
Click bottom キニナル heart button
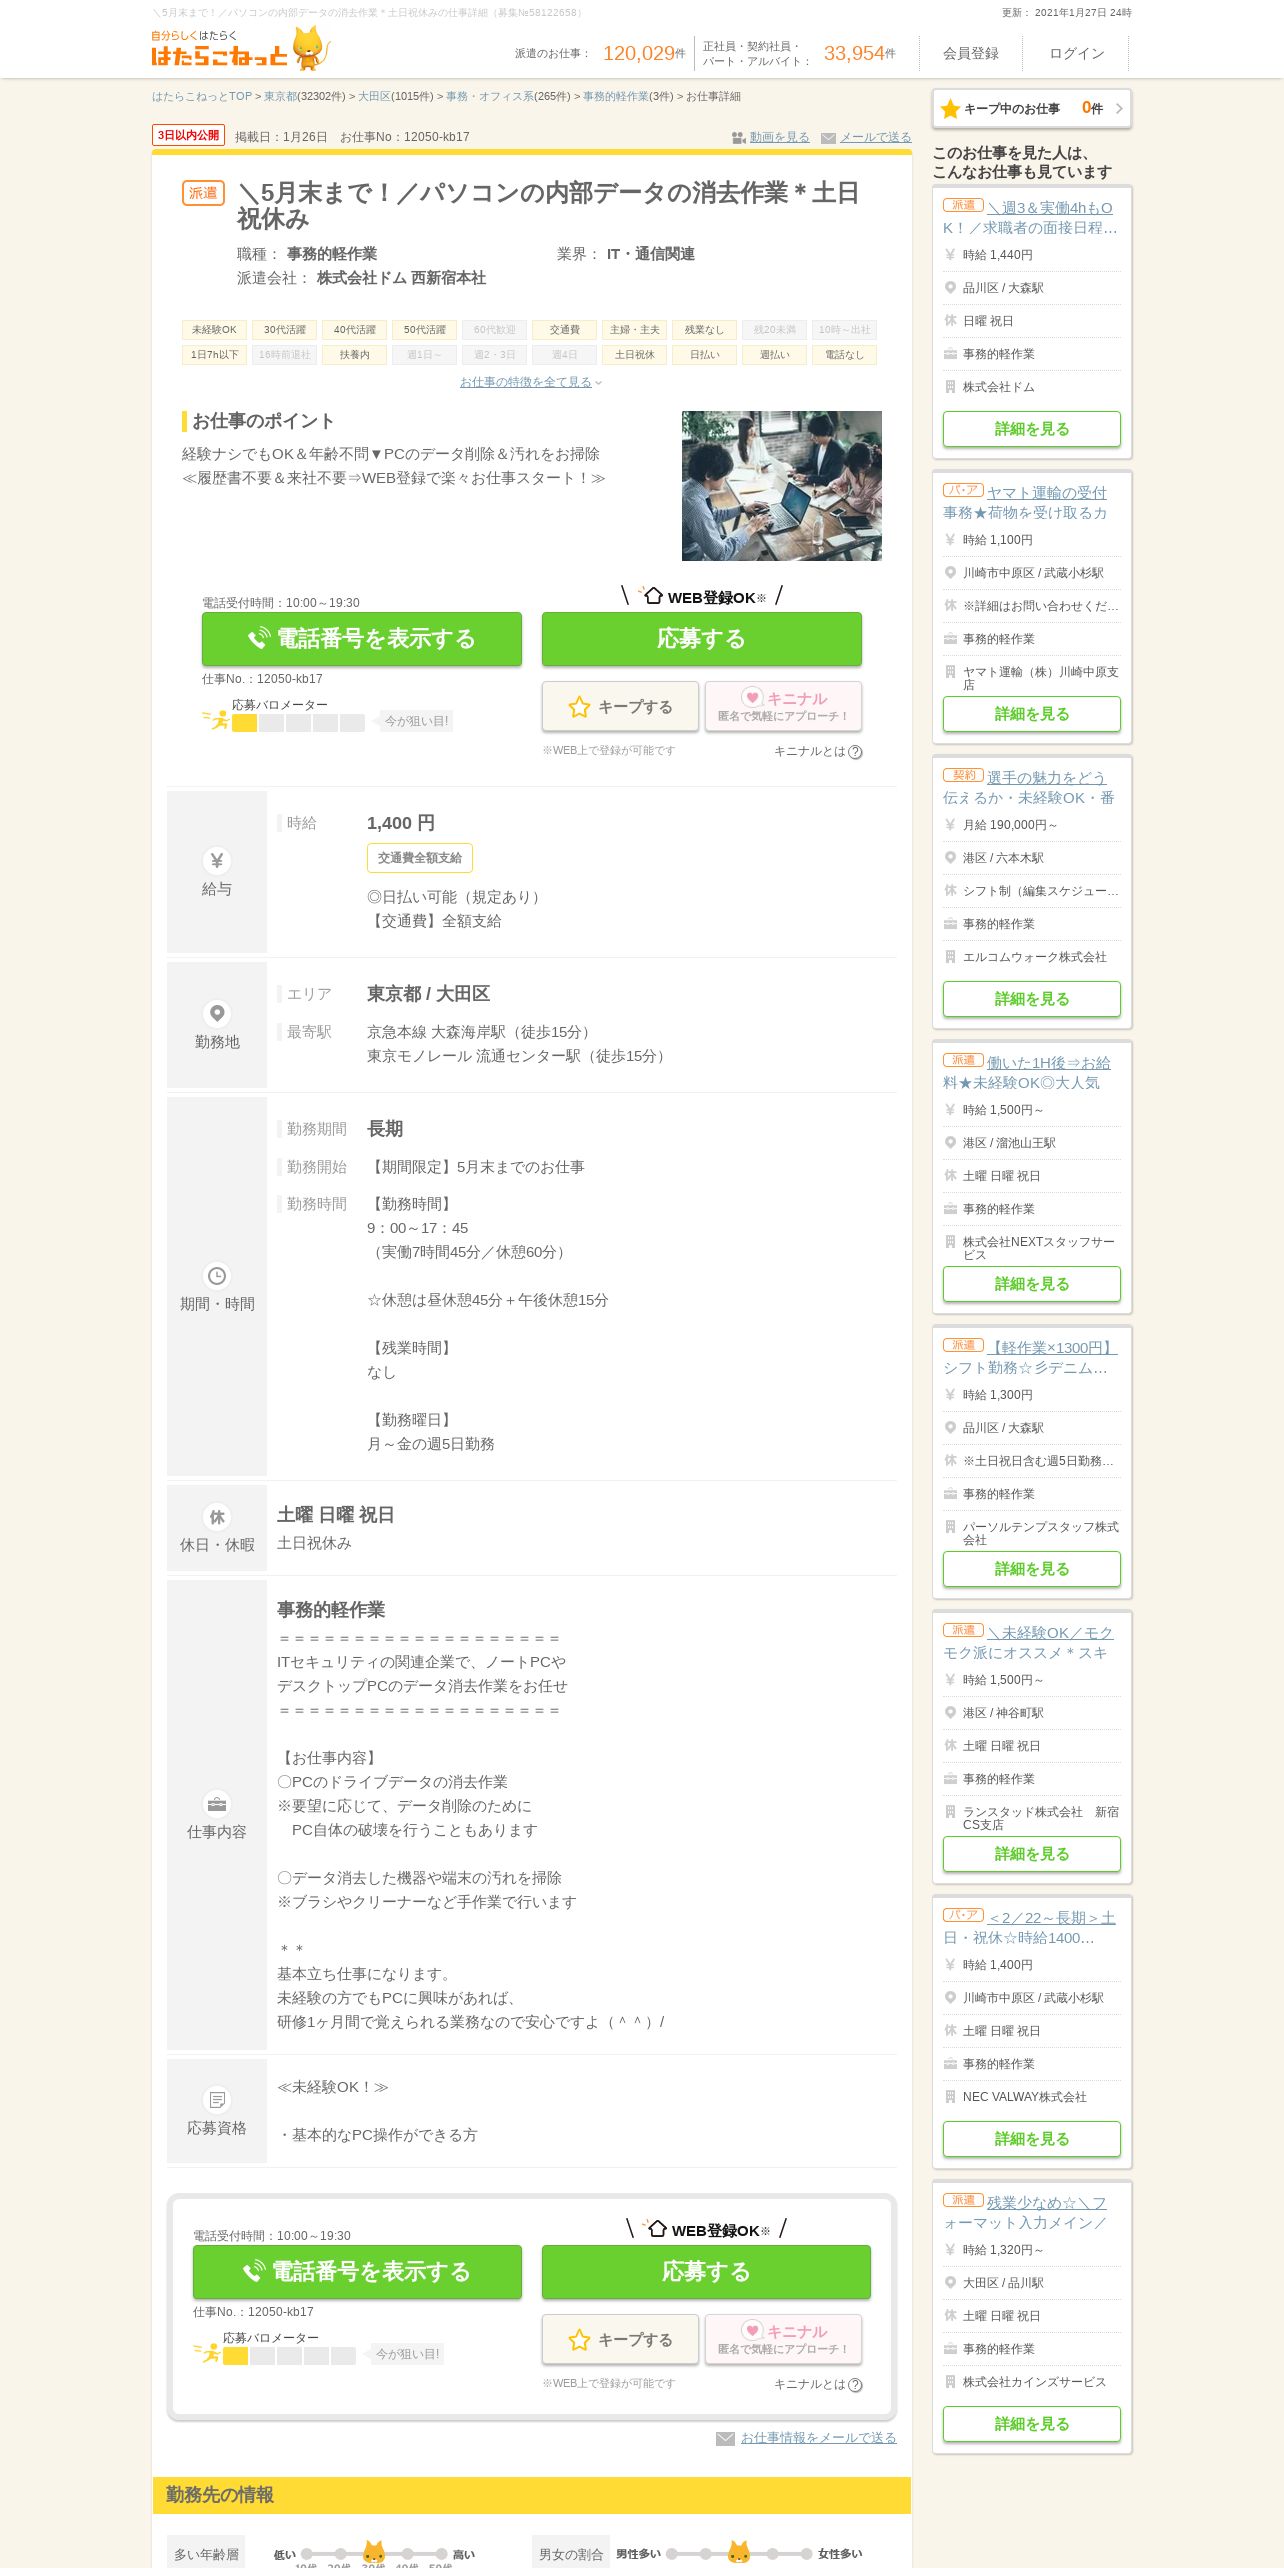784,2339
